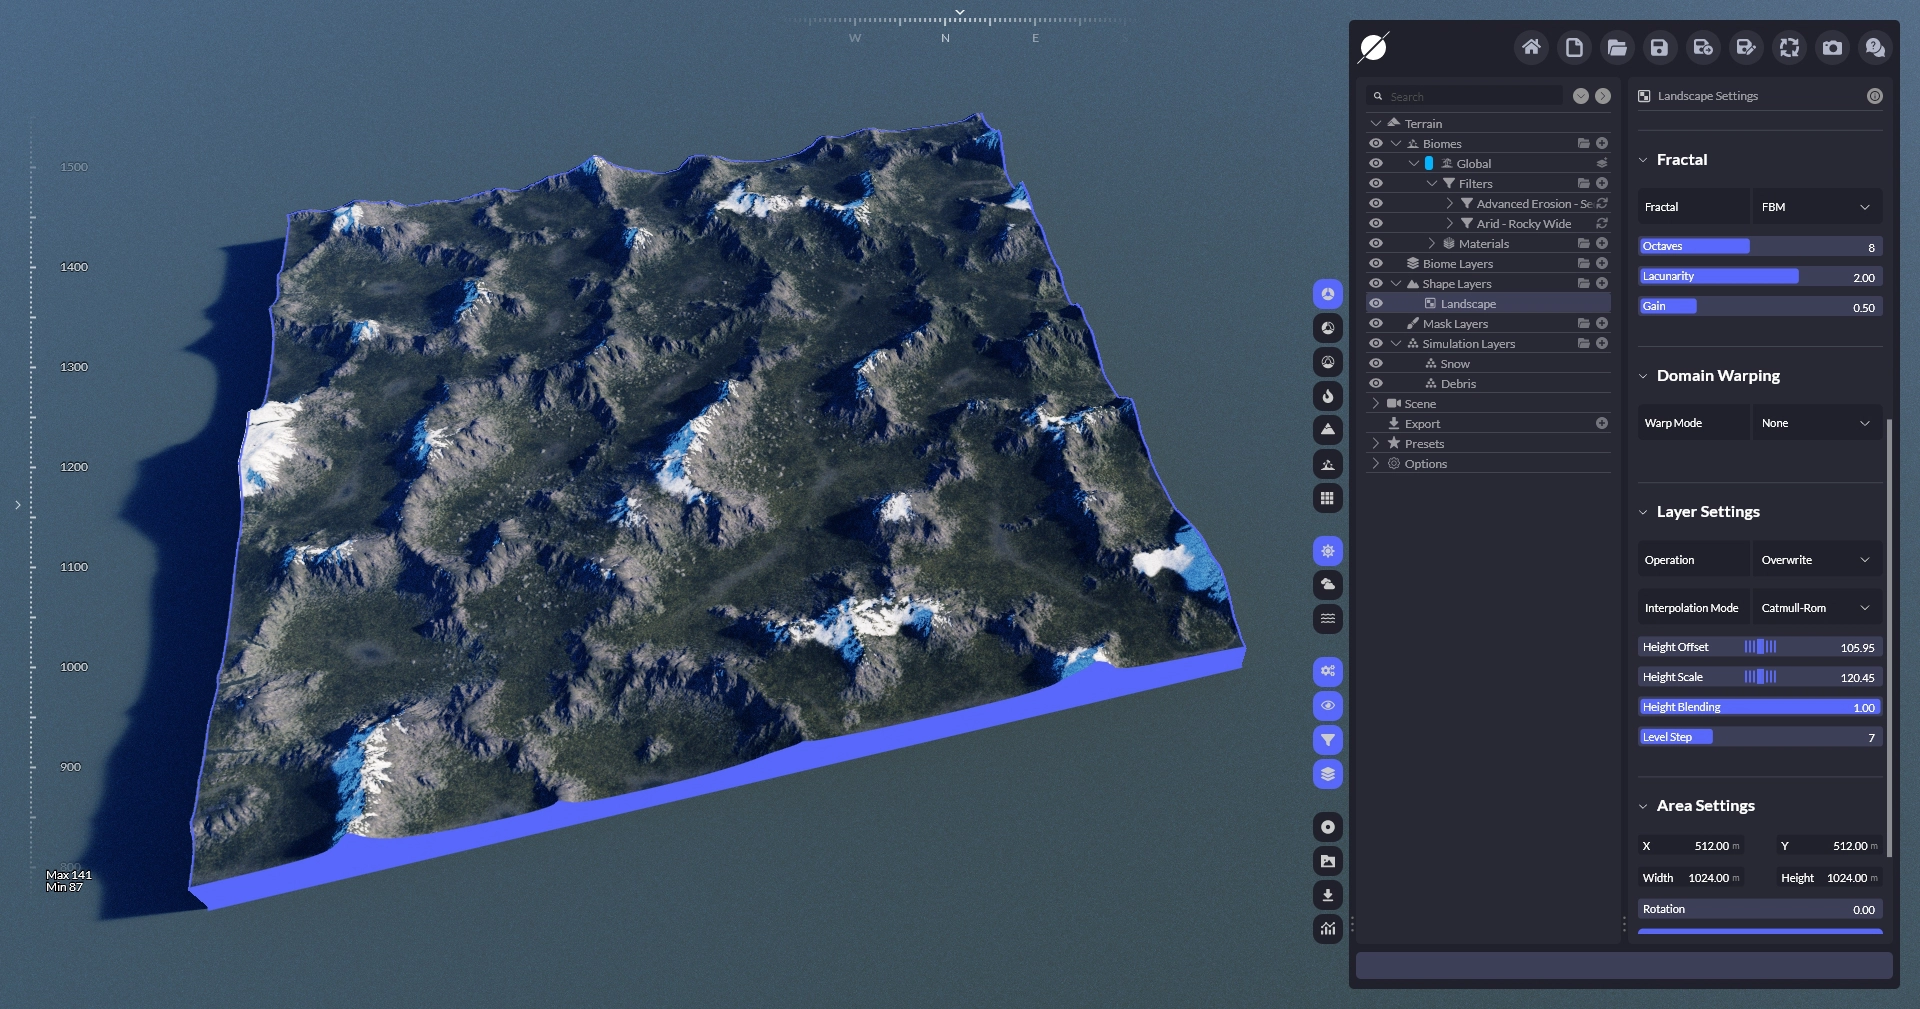This screenshot has height=1009, width=1920.
Task: Open the Fractal type dropdown showing FBM
Action: tap(1816, 207)
